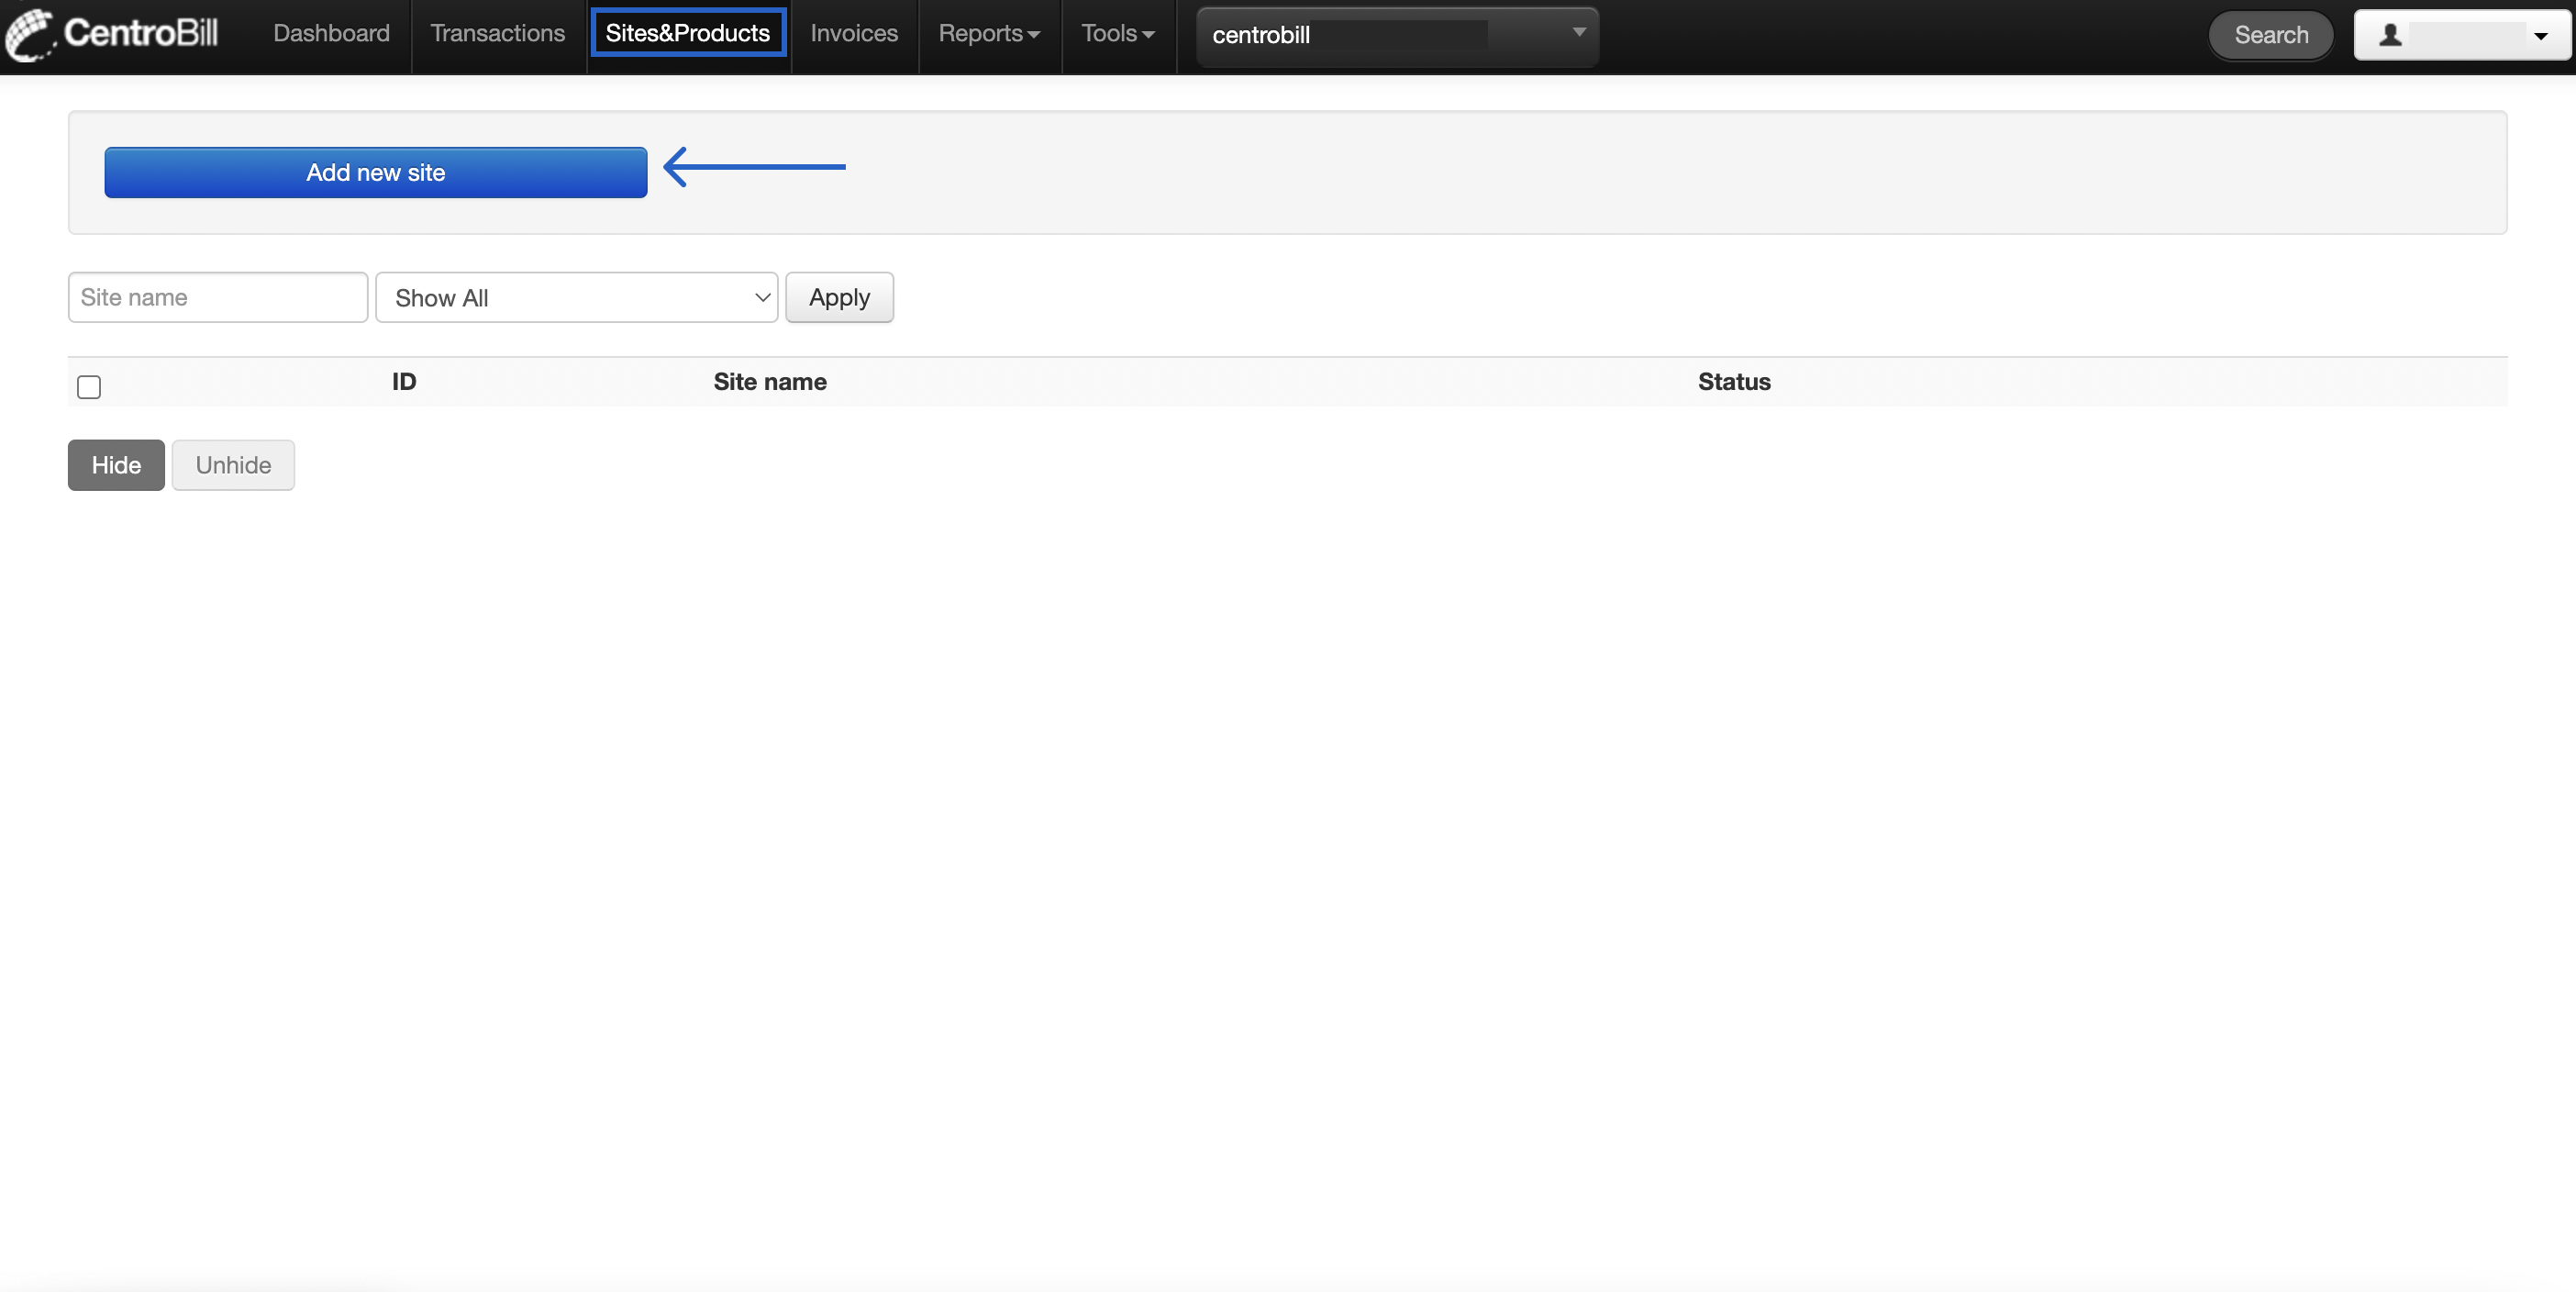
Task: Click the Unhide button
Action: coord(233,465)
